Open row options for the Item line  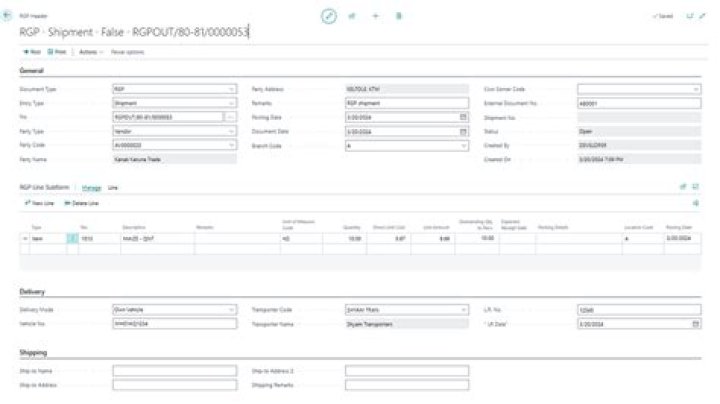click(72, 239)
